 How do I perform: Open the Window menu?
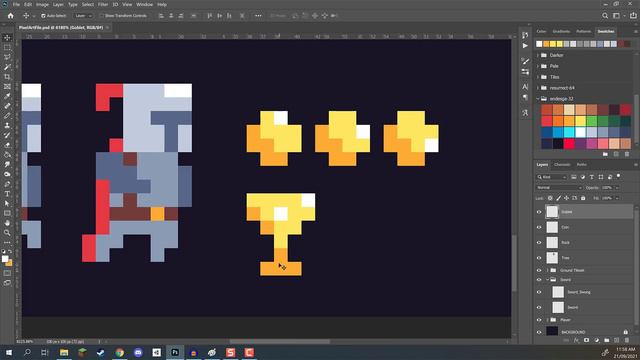tap(144, 4)
